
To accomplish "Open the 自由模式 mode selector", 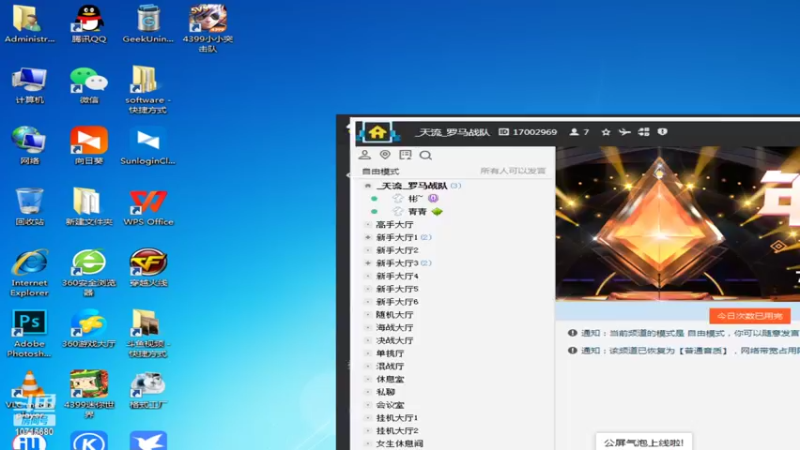I will [x=381, y=171].
